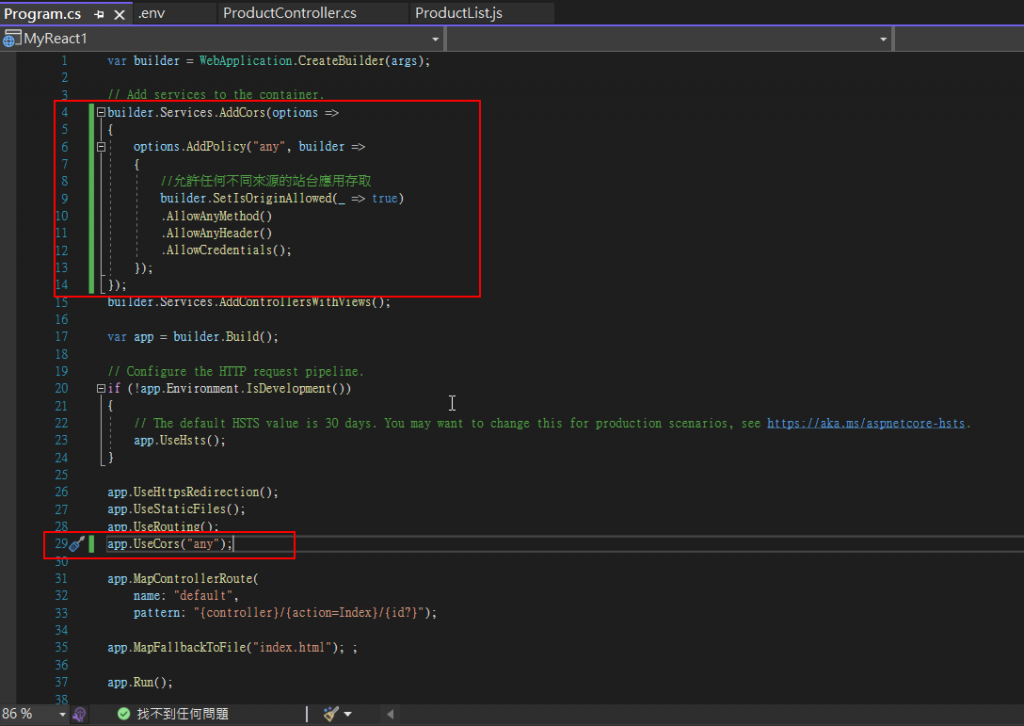
Task: Open the .env file tab
Action: (152, 13)
